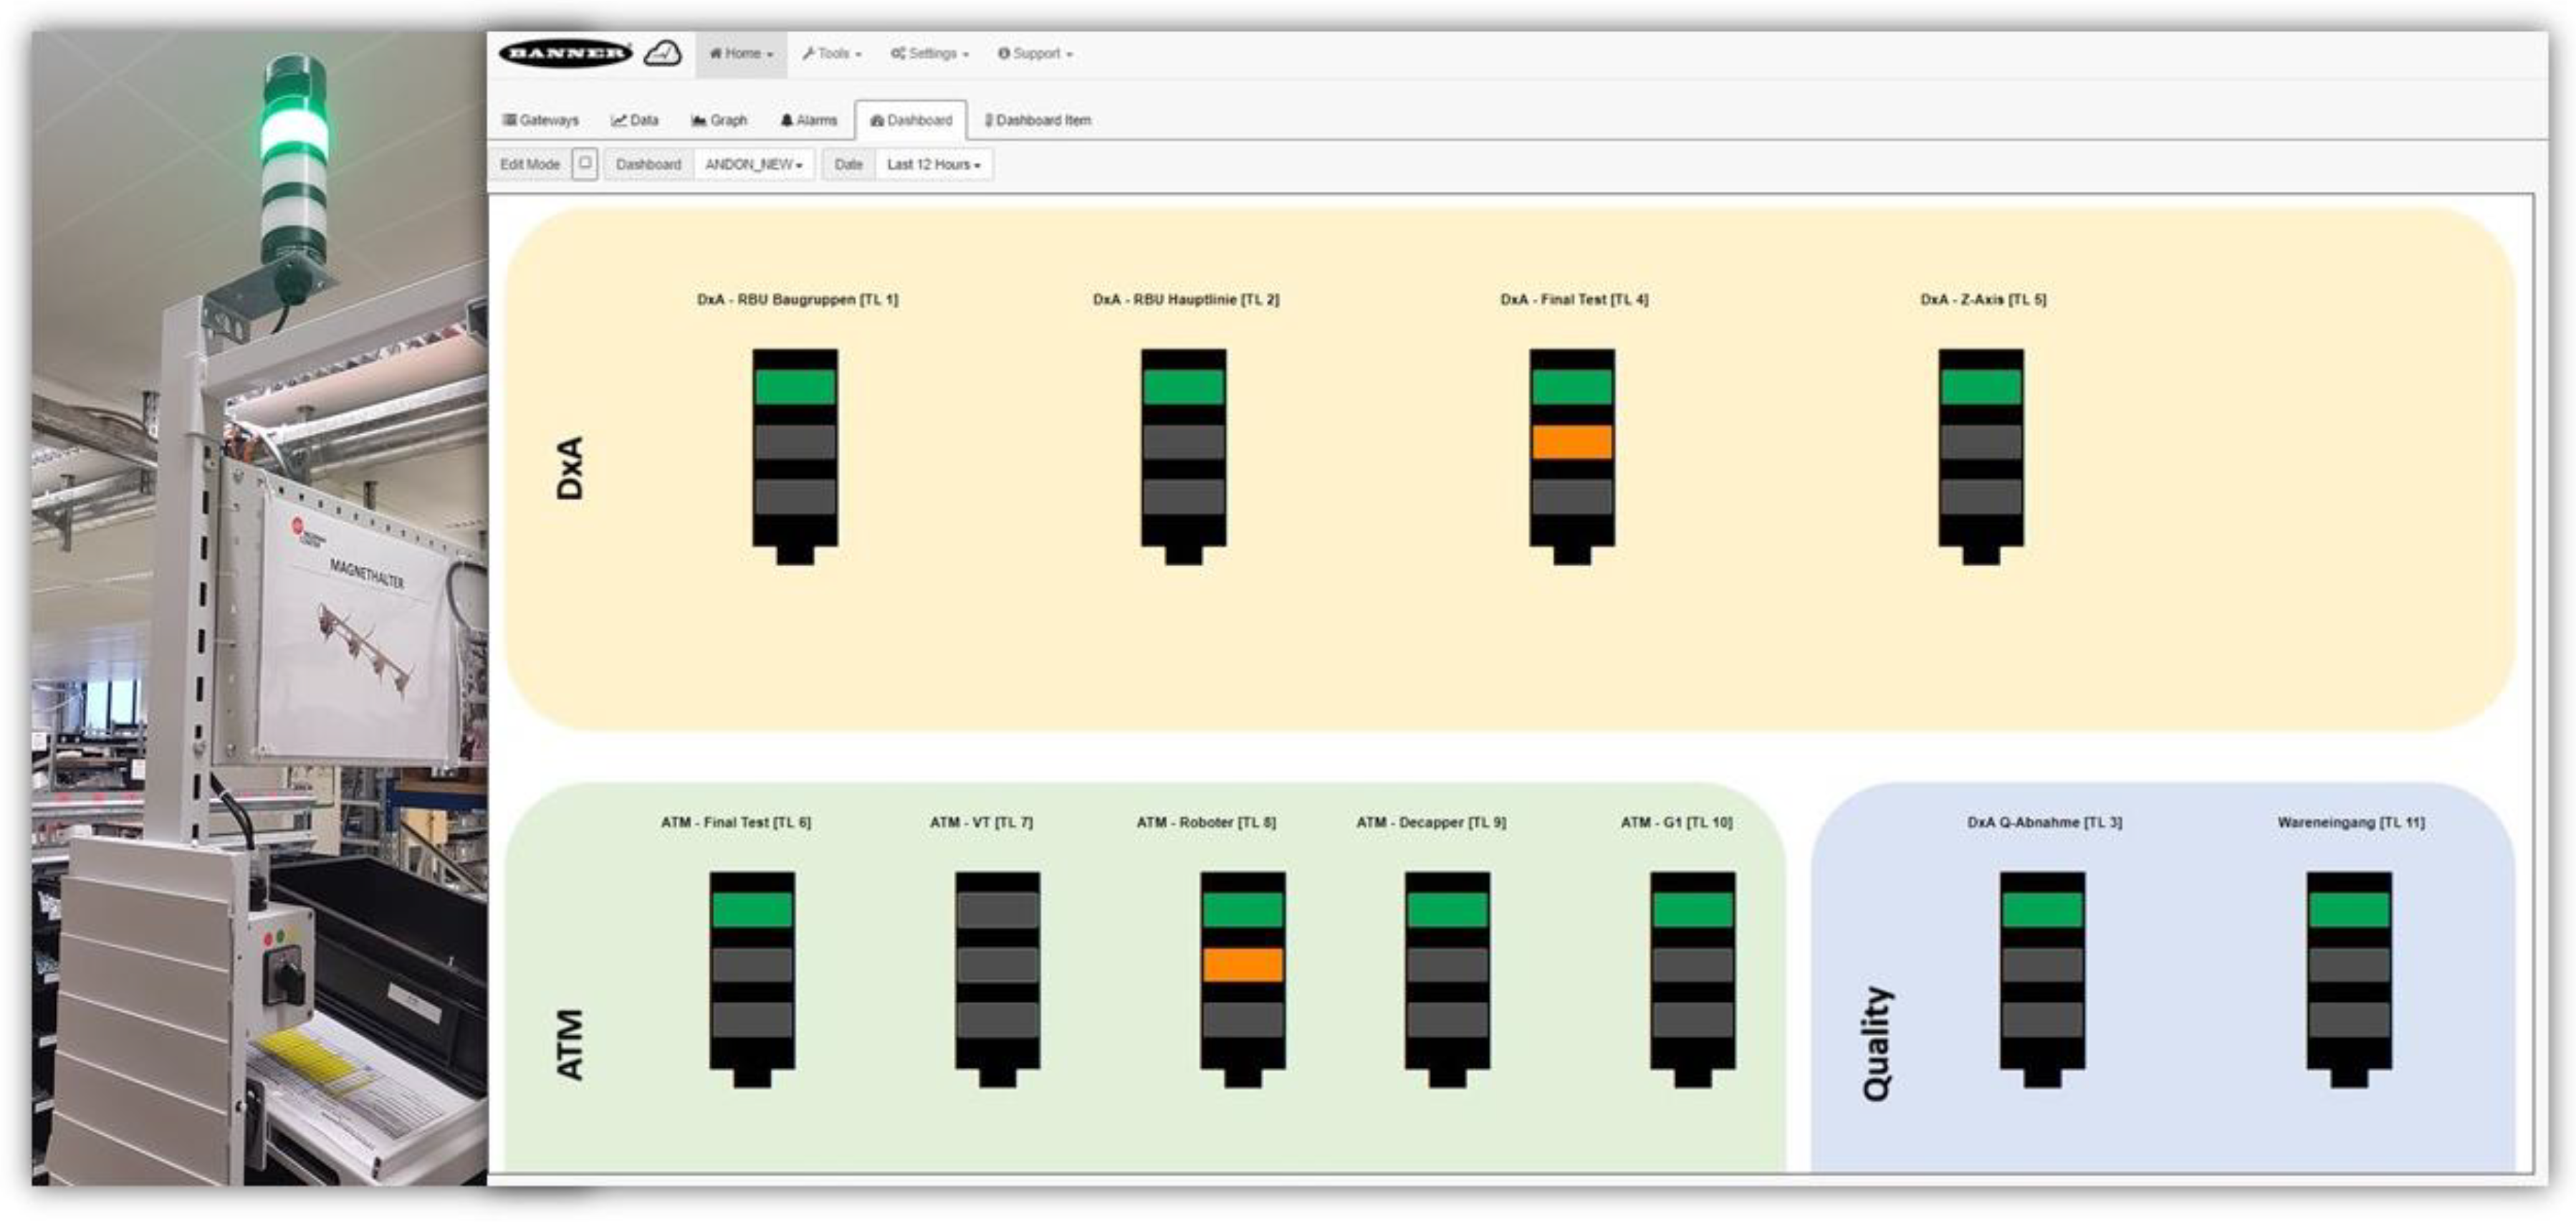Screen dimensions: 2576x1224
Task: Expand the Last 12 Hours date dropdown
Action: [x=933, y=164]
